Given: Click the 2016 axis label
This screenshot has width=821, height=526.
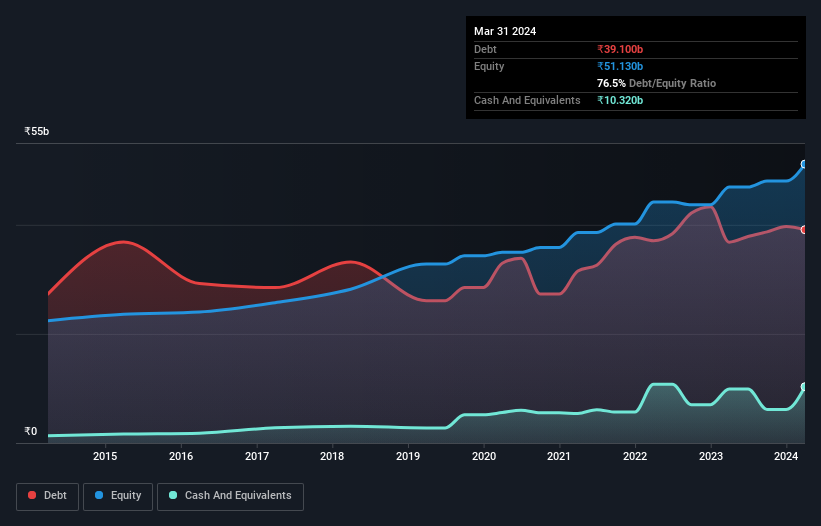Looking at the screenshot, I should click(181, 456).
